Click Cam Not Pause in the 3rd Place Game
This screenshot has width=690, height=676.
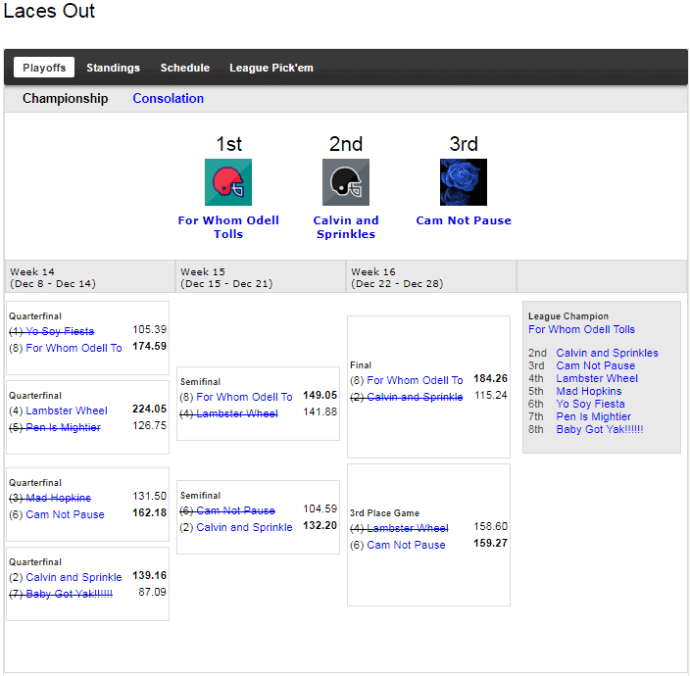click(406, 545)
